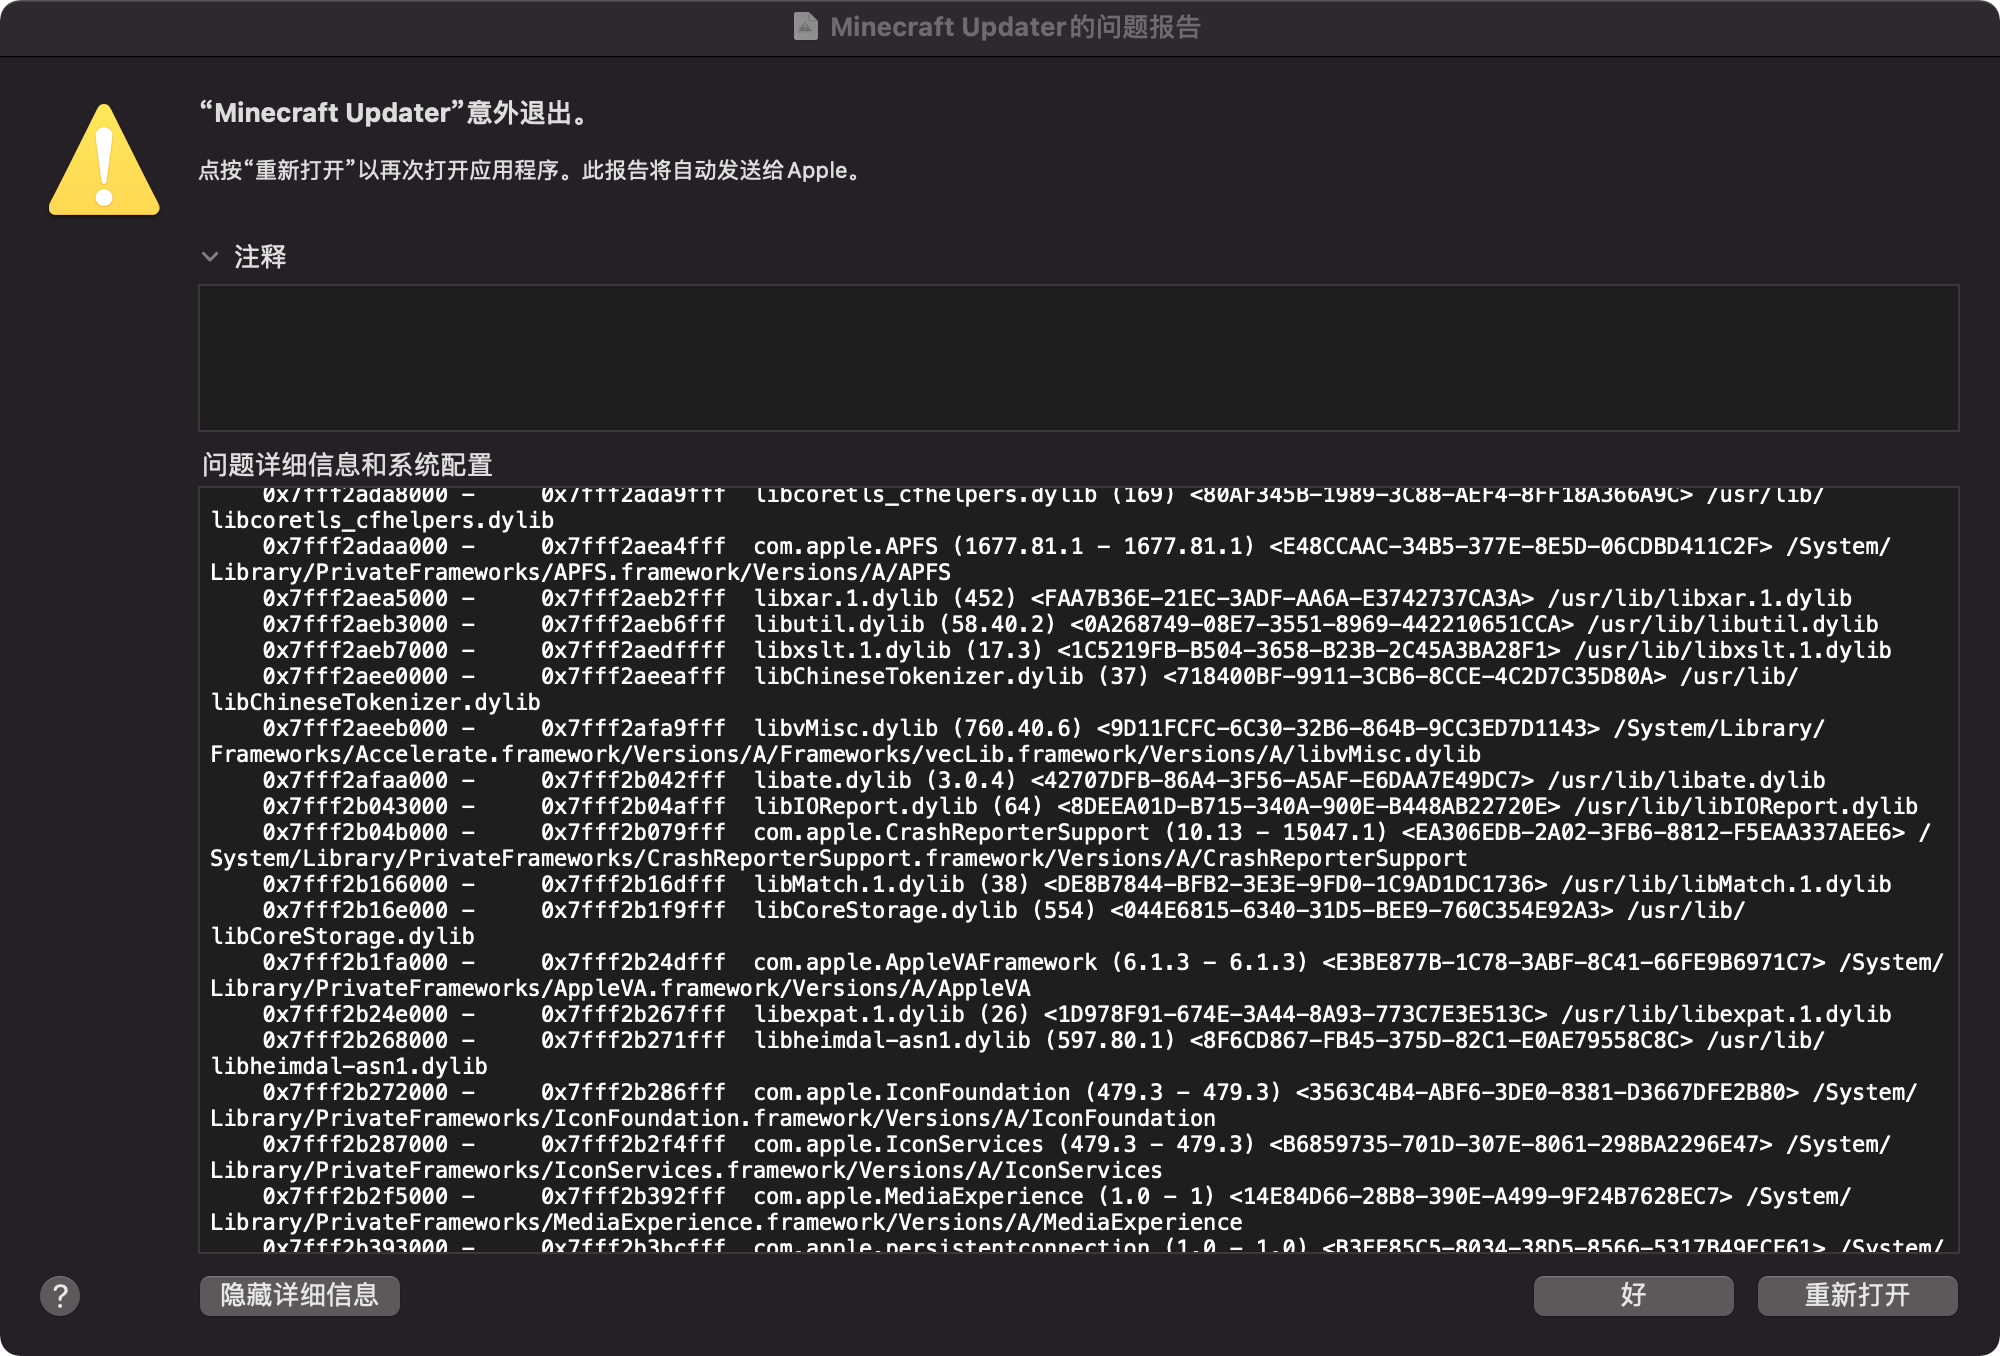Click the 注释 label text
The width and height of the screenshot is (2000, 1356).
click(x=260, y=257)
